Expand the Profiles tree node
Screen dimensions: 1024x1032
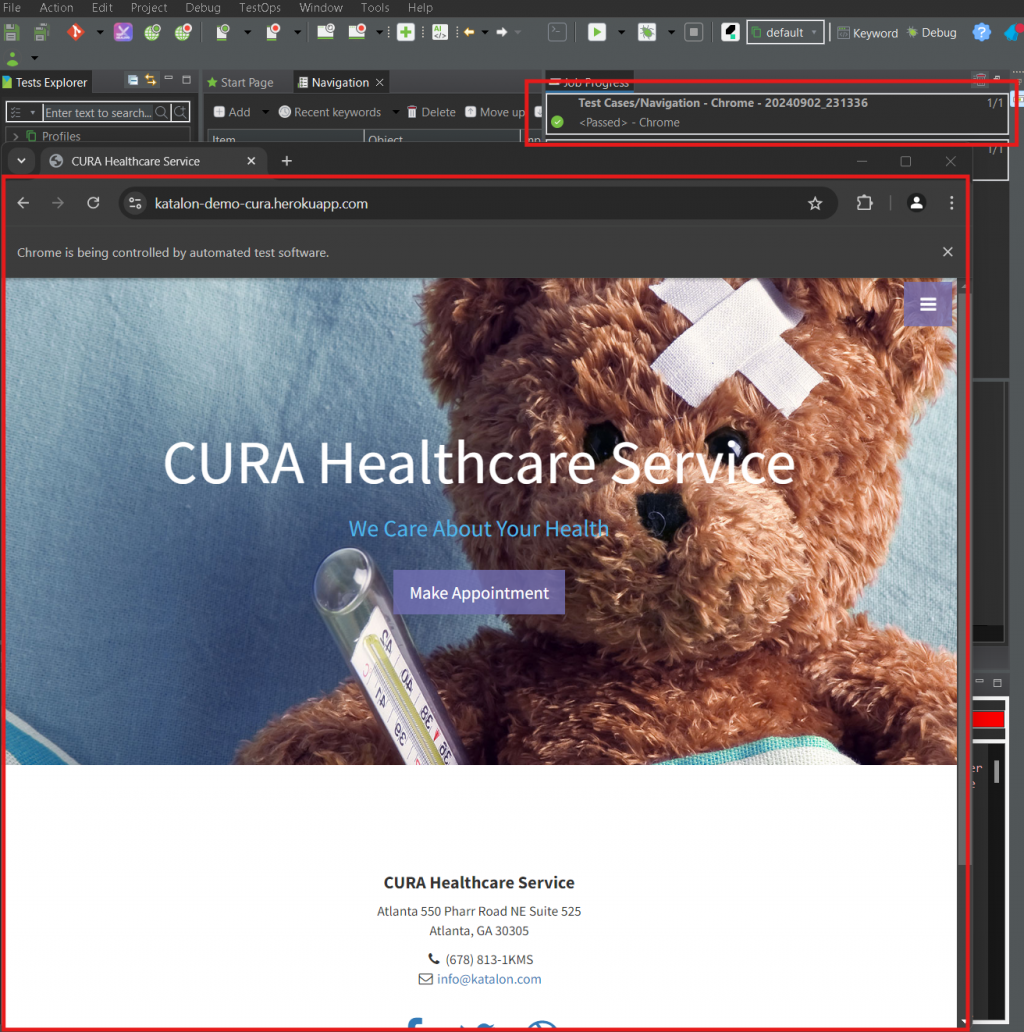[15, 136]
